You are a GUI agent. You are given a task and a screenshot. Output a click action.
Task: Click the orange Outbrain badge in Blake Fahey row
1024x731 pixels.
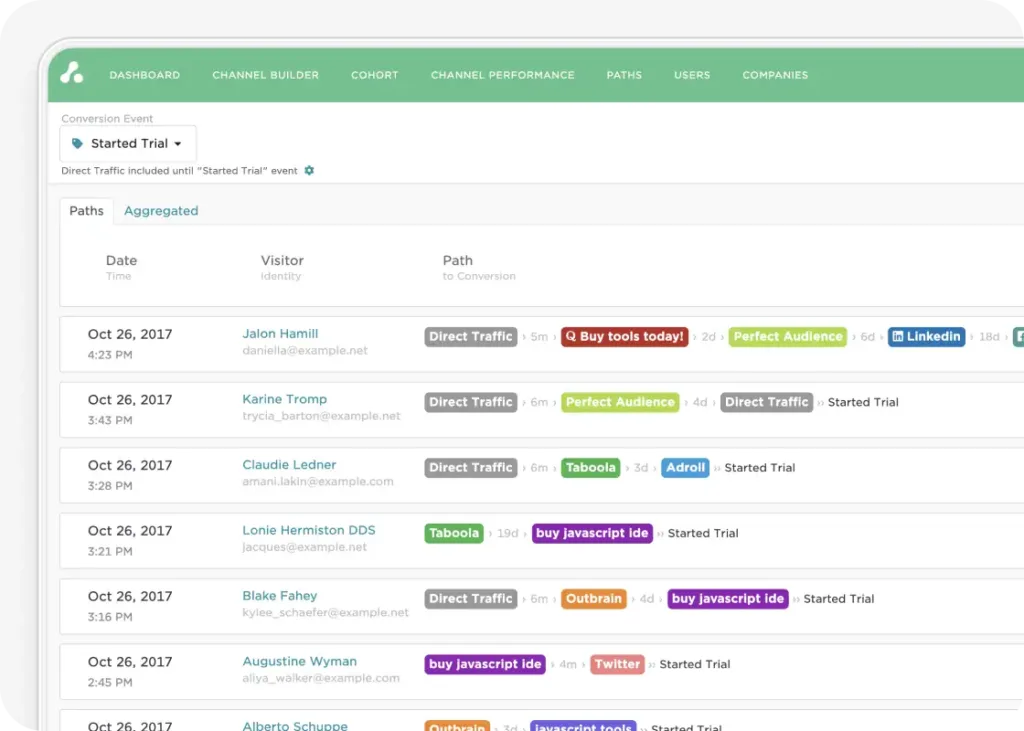pos(593,599)
